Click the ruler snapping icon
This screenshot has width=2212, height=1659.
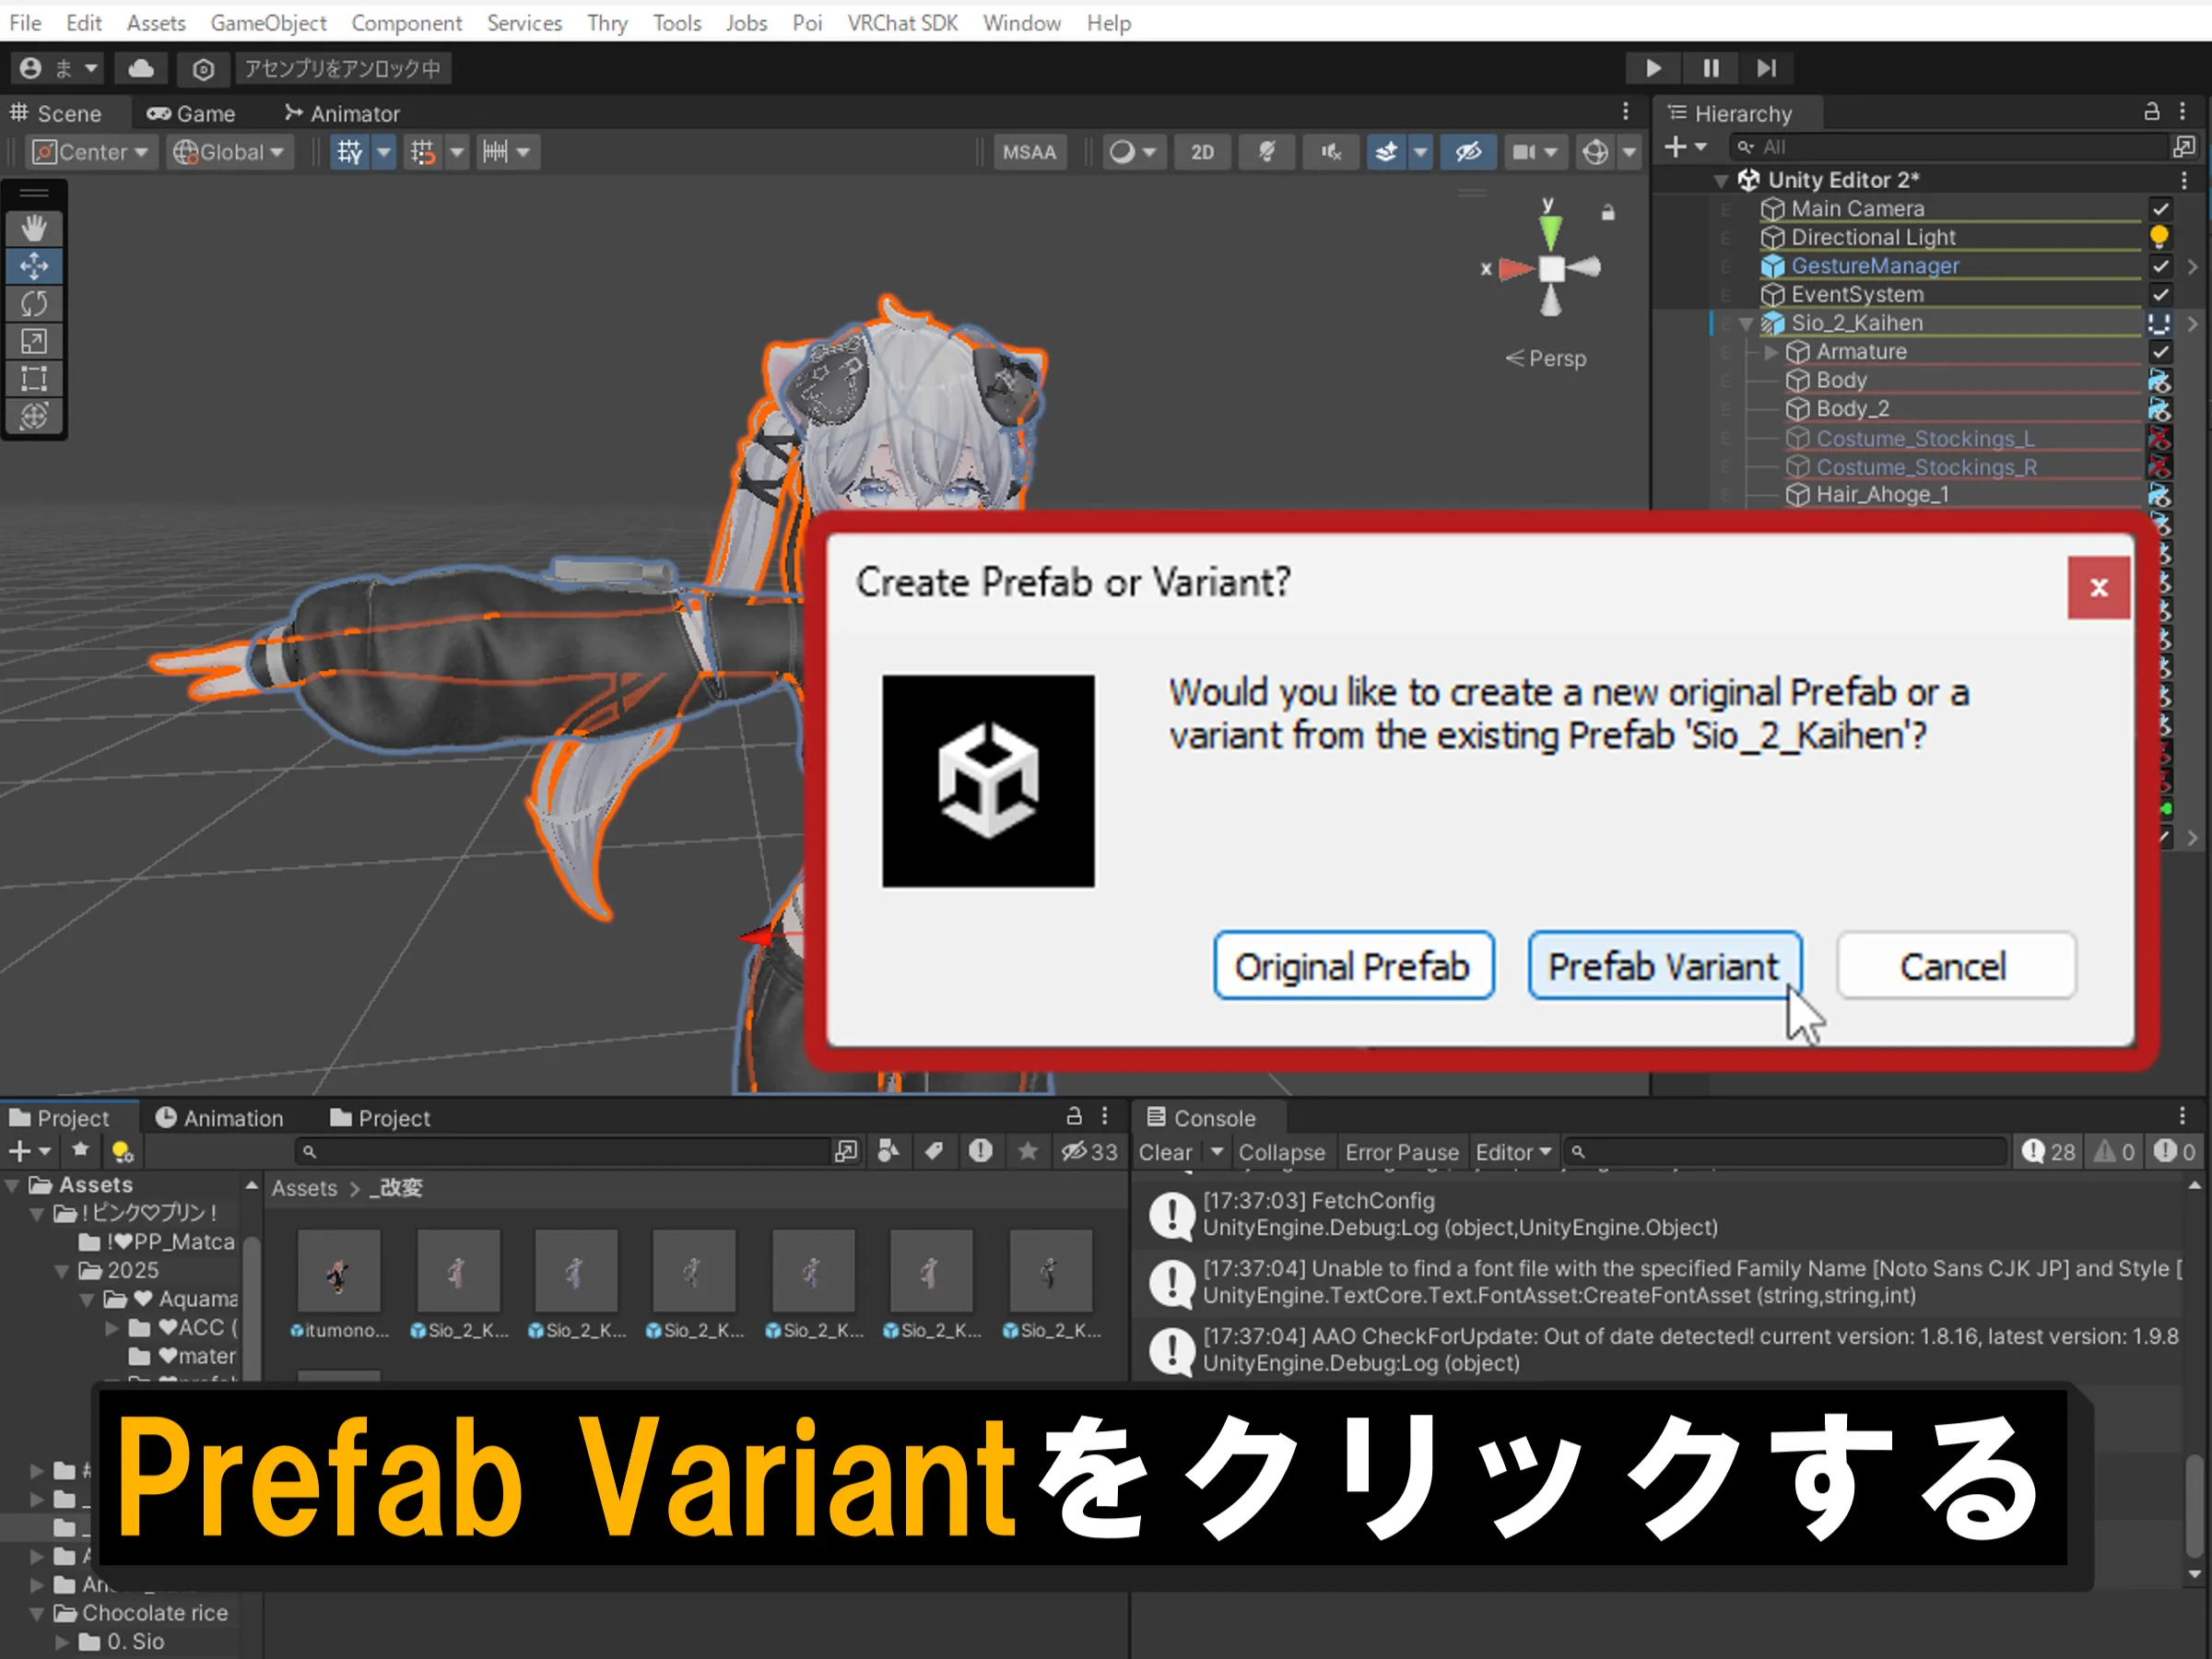coord(496,152)
